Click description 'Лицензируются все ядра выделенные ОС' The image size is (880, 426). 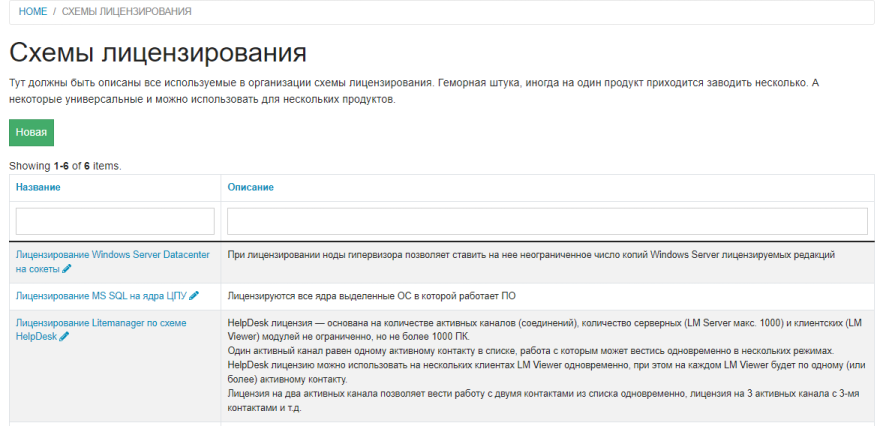[371, 296]
